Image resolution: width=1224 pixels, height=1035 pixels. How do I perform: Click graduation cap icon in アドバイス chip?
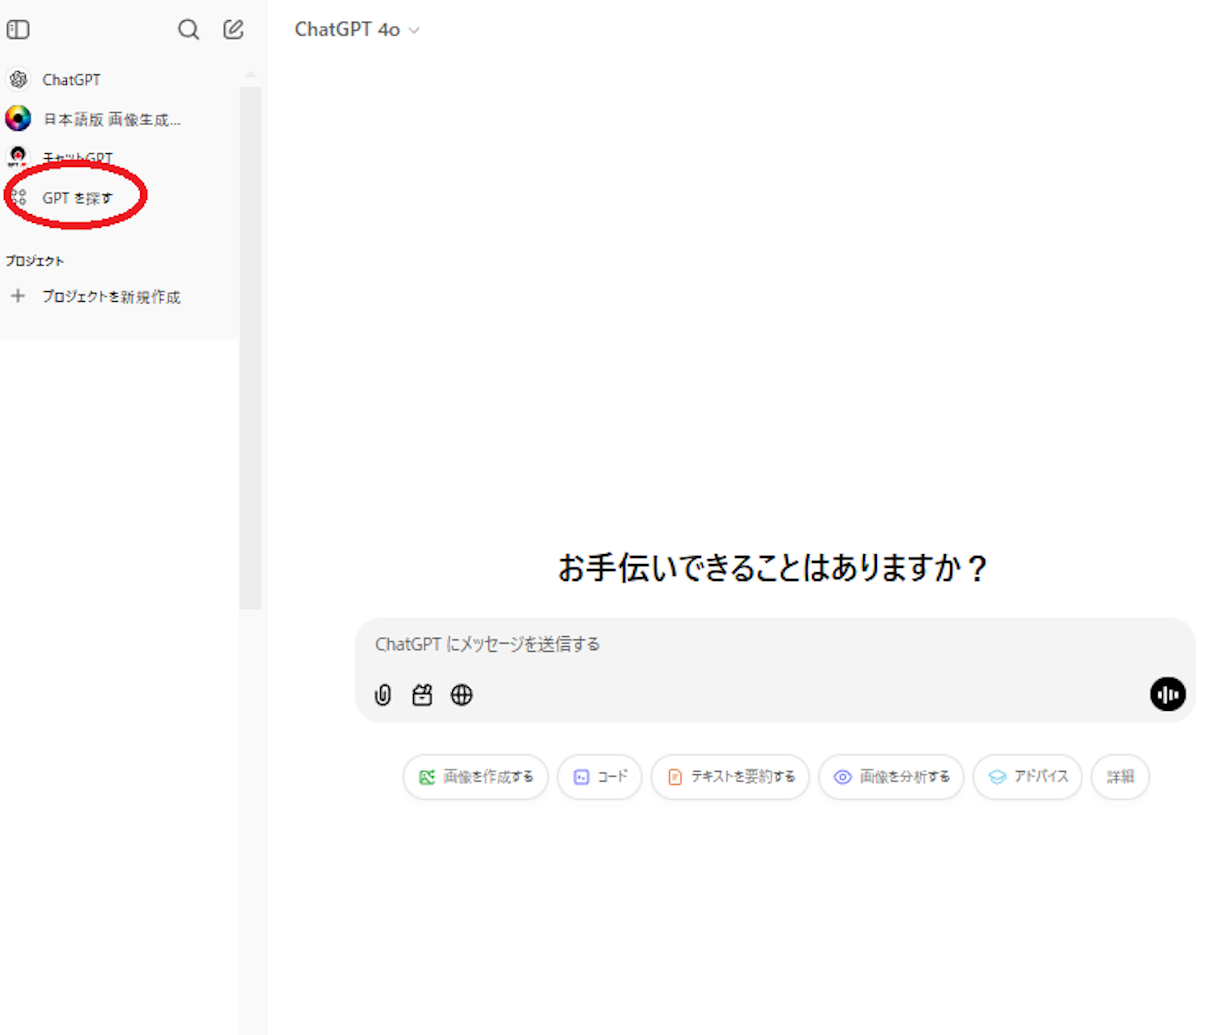click(x=997, y=777)
